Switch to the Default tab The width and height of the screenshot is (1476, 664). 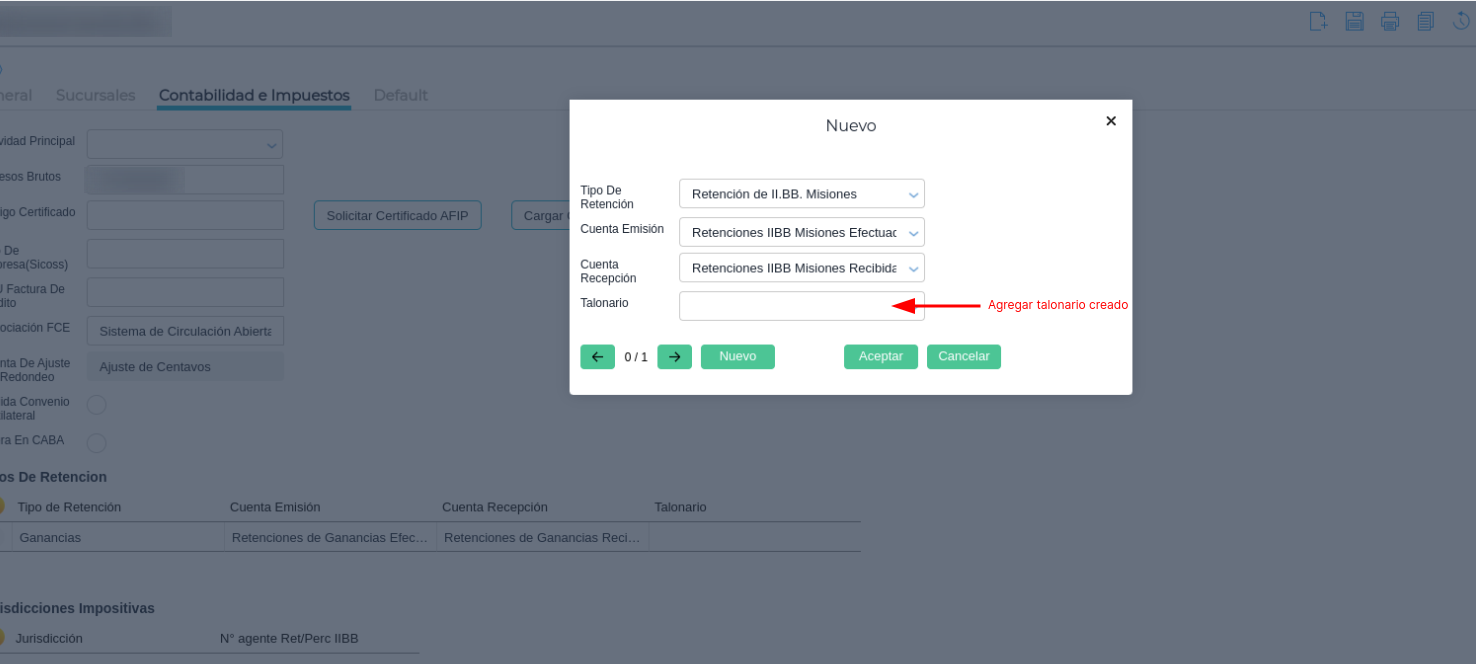click(401, 95)
